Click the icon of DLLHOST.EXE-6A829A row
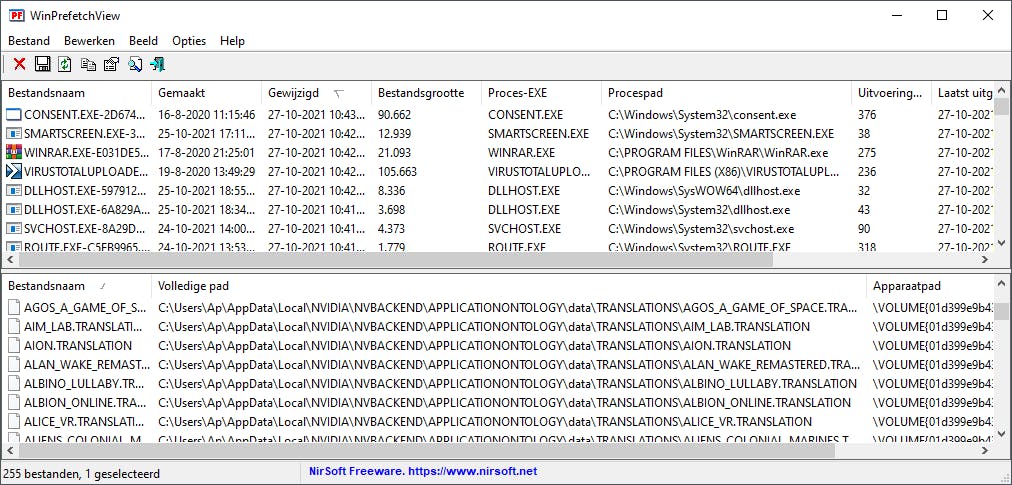Screen dimensions: 1012x485 pos(14,210)
